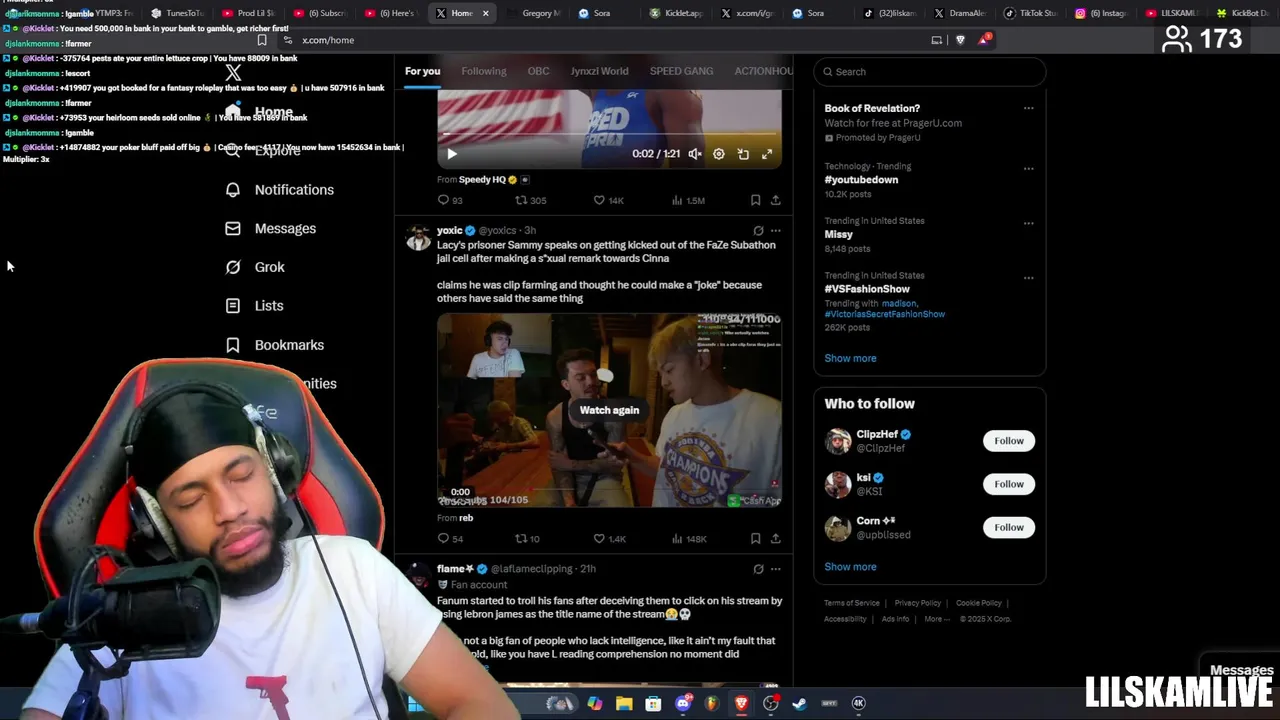
Task: Switch to the Following tab
Action: click(483, 71)
